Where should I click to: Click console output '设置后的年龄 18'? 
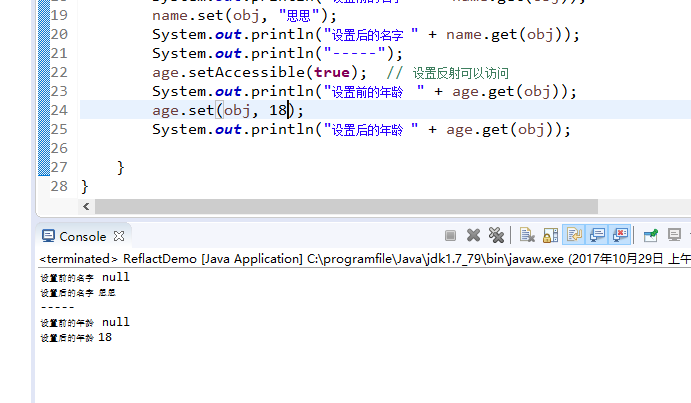point(76,338)
